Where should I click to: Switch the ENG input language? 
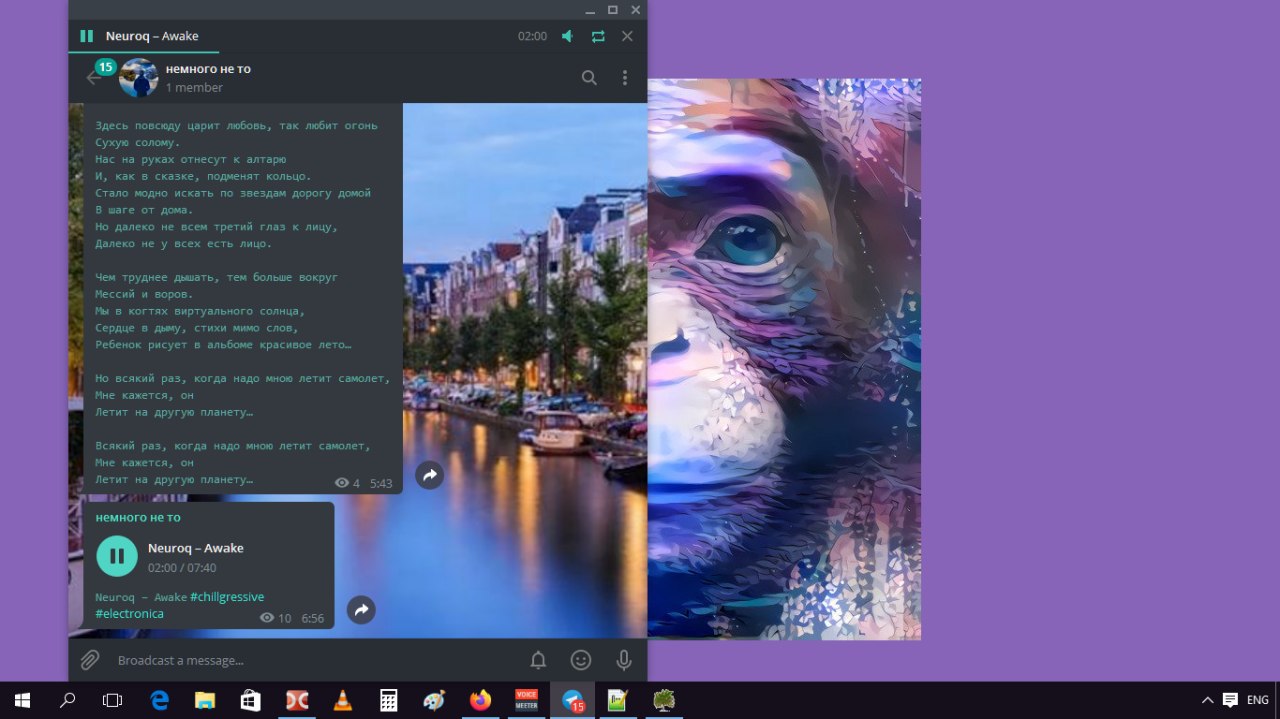[1258, 701]
